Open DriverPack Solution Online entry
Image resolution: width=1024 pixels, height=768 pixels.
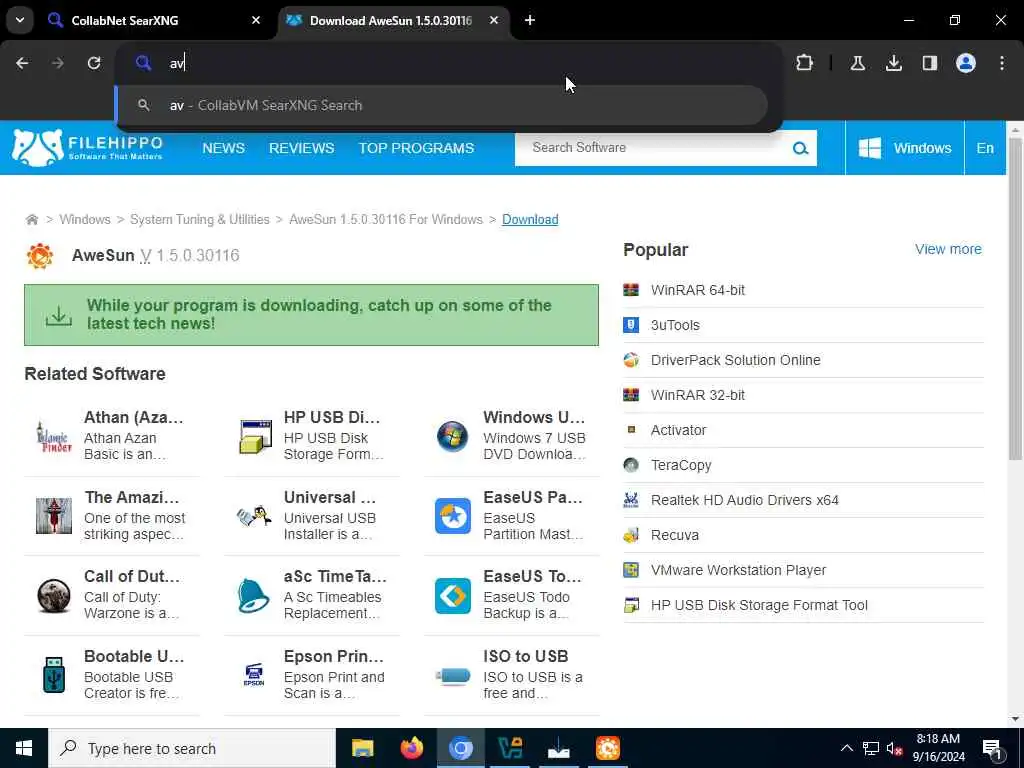[735, 360]
